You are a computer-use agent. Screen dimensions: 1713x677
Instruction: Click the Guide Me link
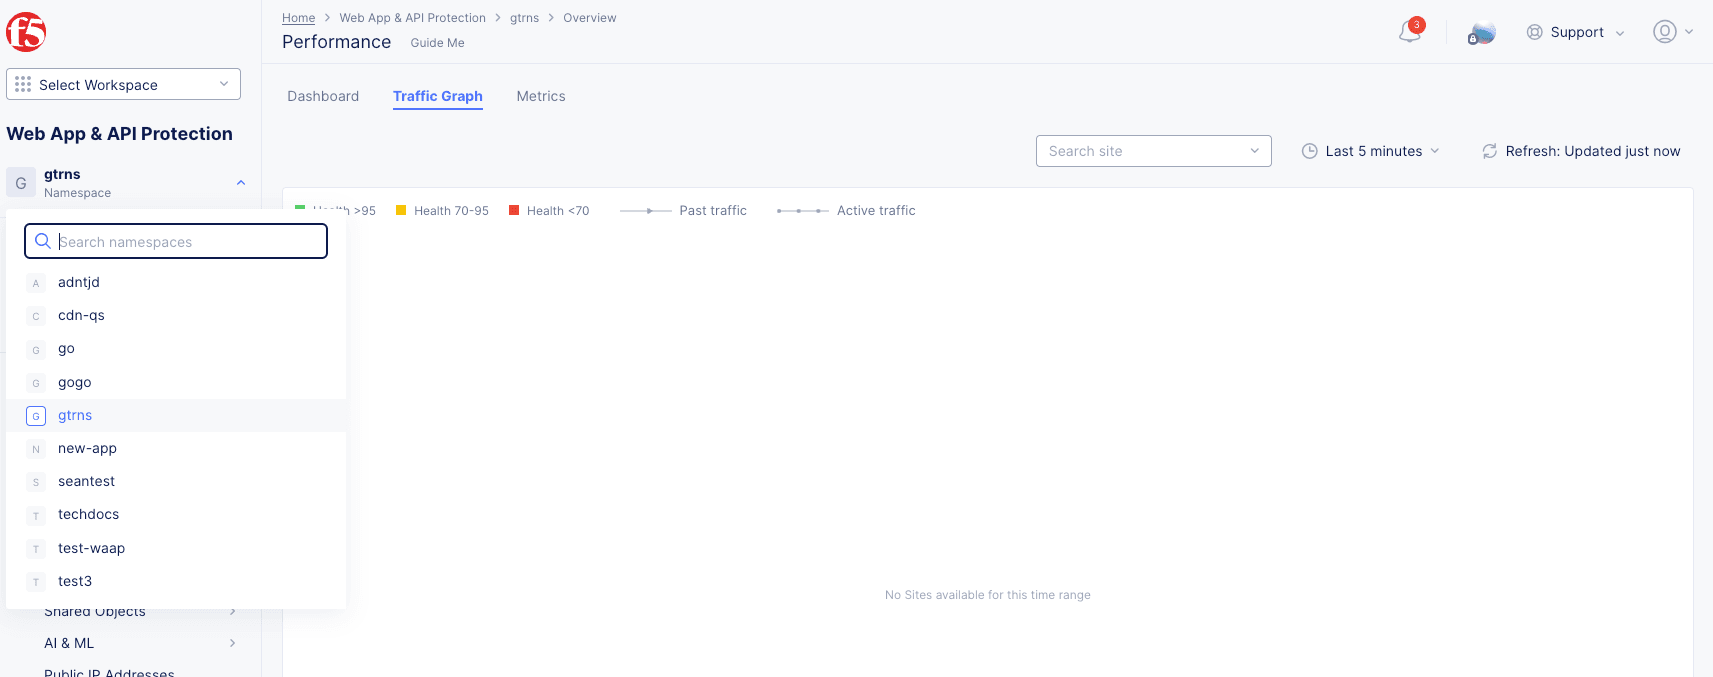point(437,43)
